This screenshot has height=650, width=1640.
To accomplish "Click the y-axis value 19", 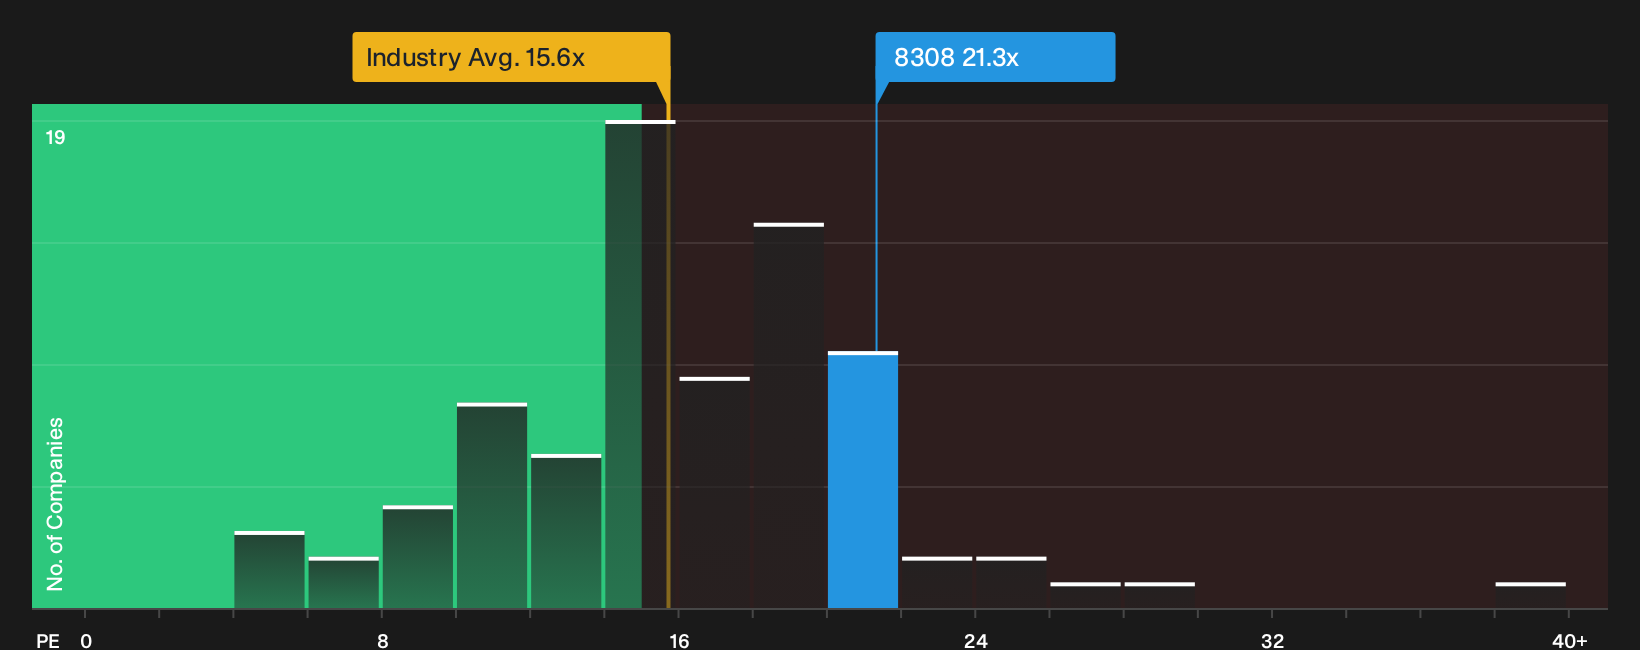I will 55,137.
